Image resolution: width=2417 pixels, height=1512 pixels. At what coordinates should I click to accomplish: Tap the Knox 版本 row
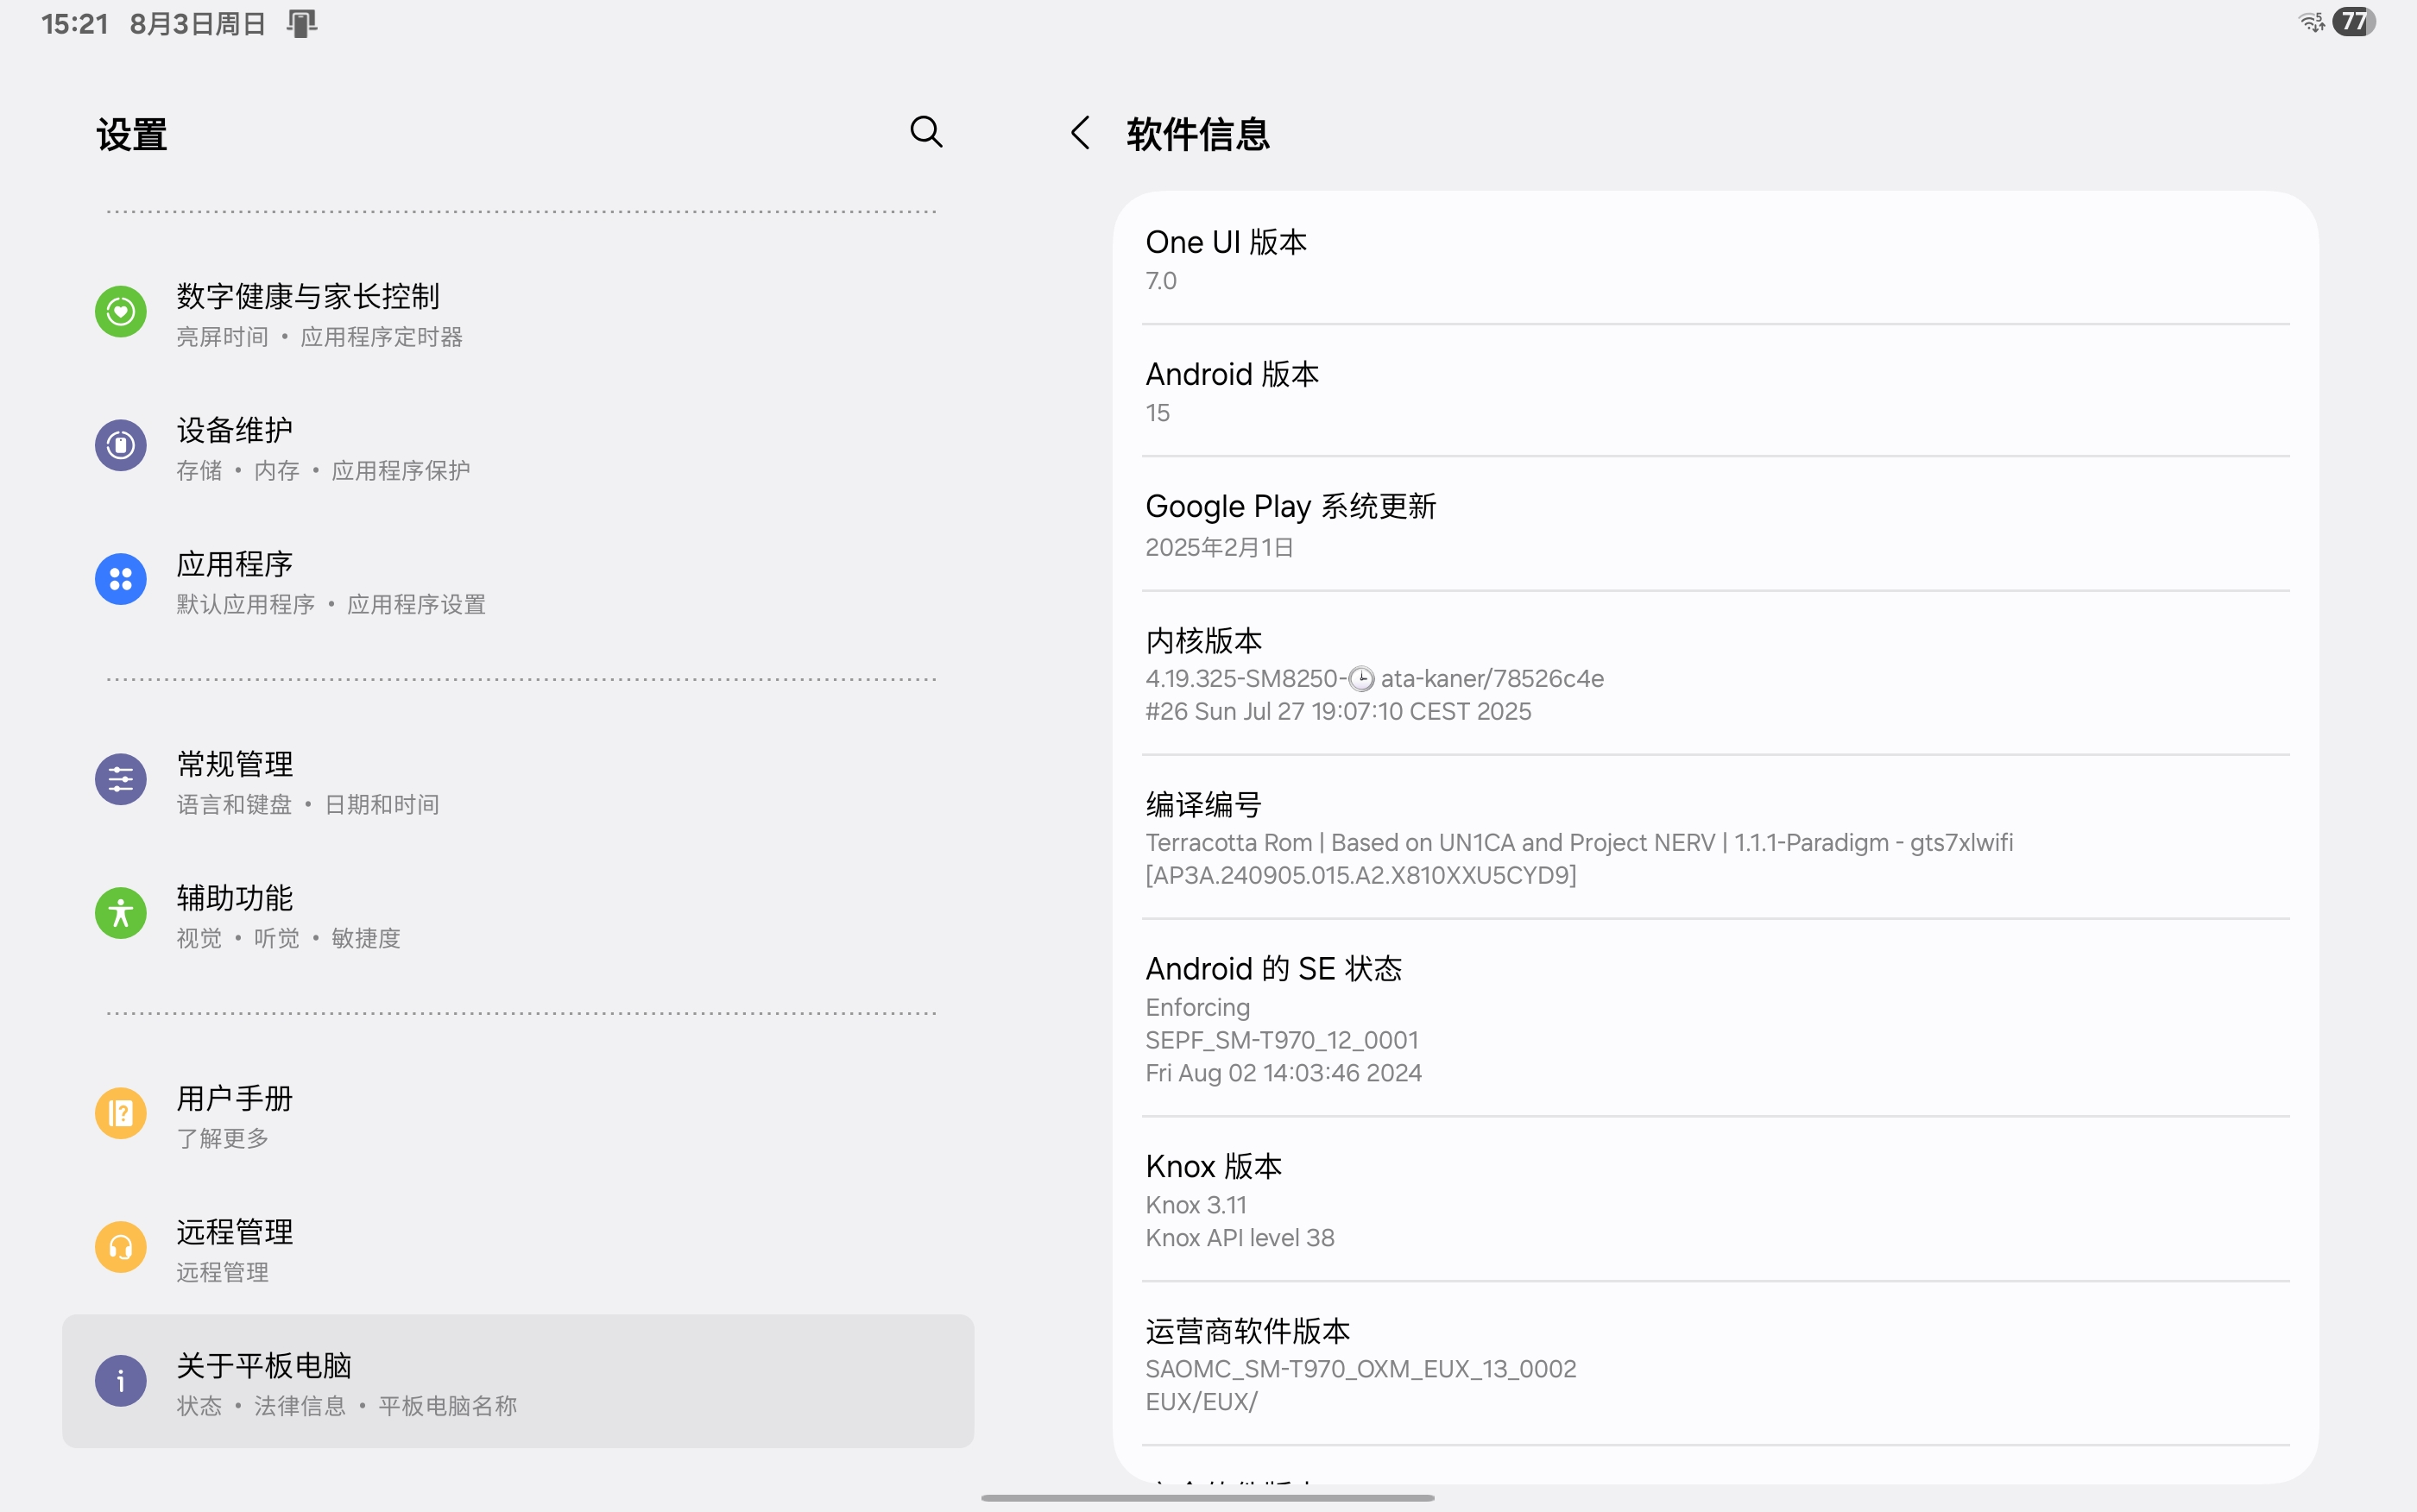1715,1199
